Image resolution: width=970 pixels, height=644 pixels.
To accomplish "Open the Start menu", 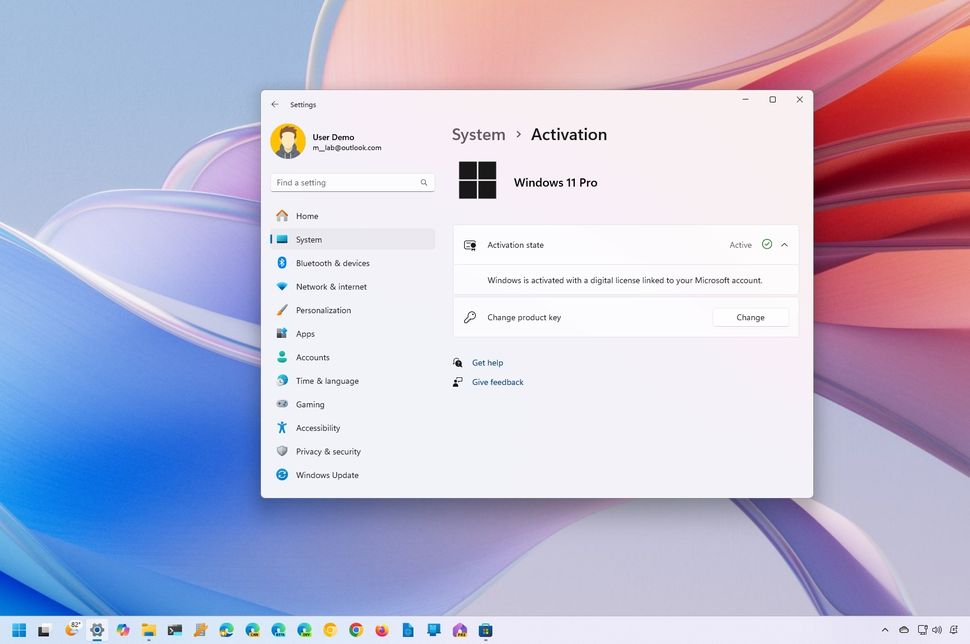I will tap(18, 631).
